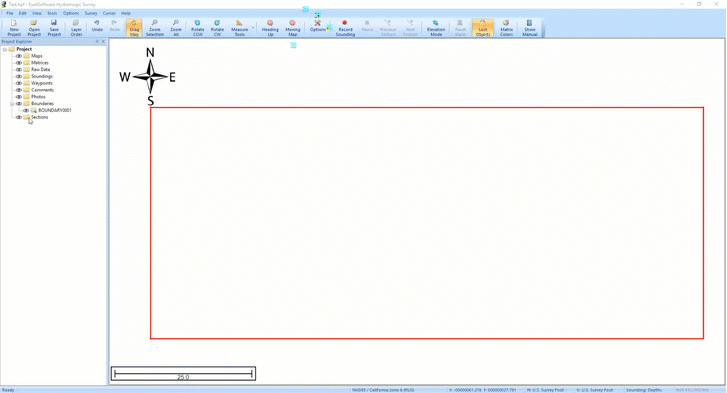The width and height of the screenshot is (727, 393).
Task: Collapse the root Project node
Action: click(x=5, y=49)
